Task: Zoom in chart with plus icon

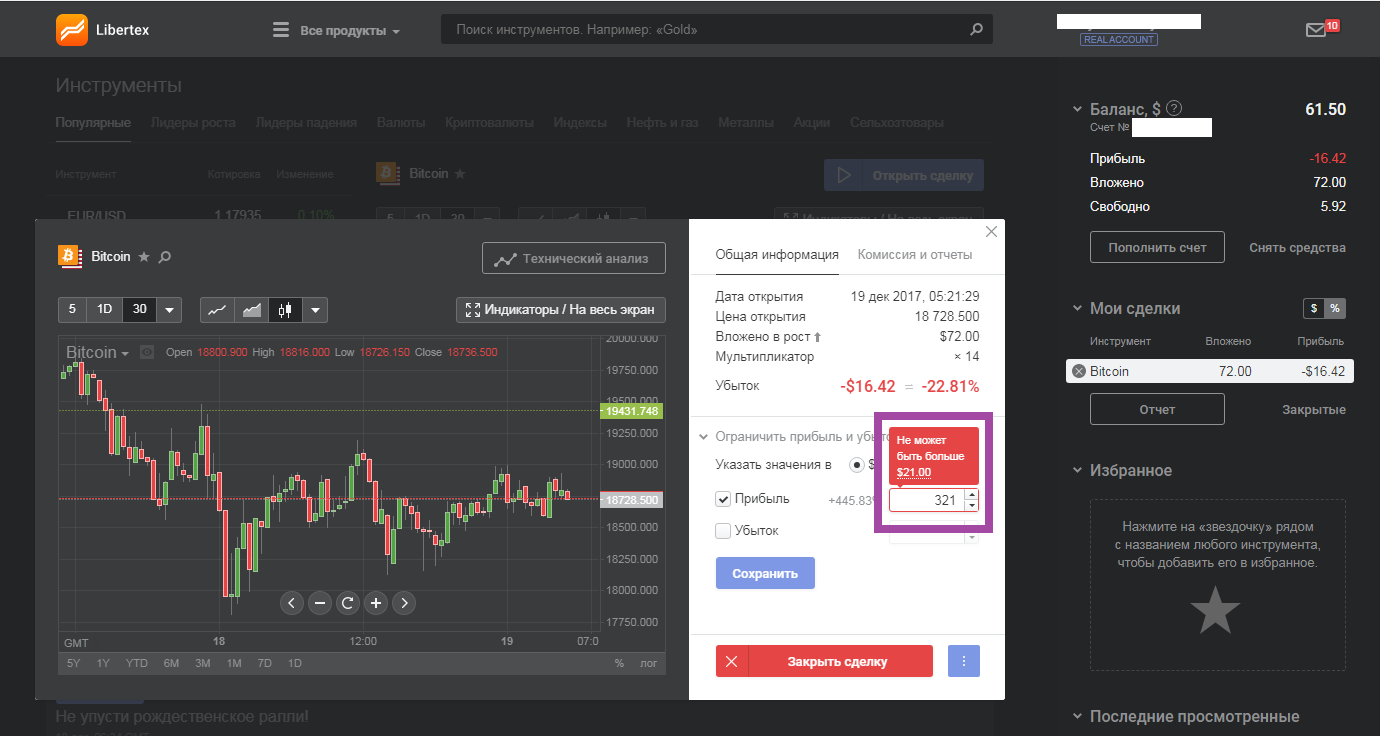Action: pyautogui.click(x=376, y=603)
